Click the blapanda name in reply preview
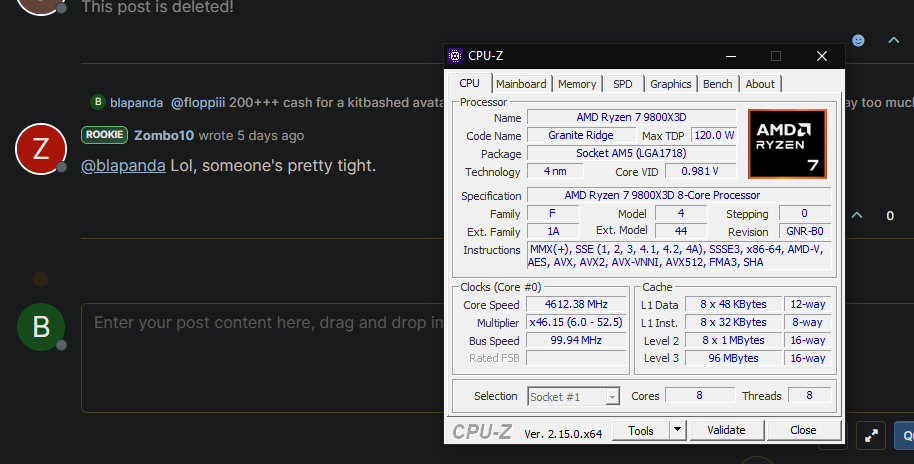The width and height of the screenshot is (914, 464). 136,103
